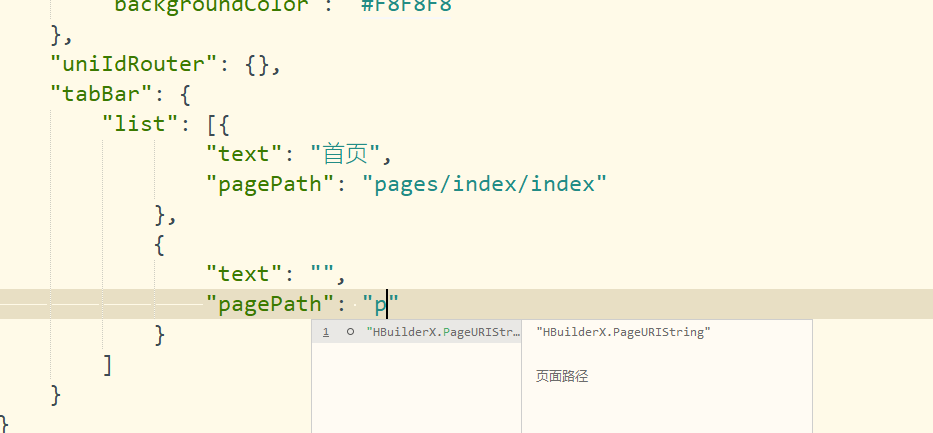933x433 pixels.
Task: Click the circle icon in the suggestion row
Action: point(350,332)
